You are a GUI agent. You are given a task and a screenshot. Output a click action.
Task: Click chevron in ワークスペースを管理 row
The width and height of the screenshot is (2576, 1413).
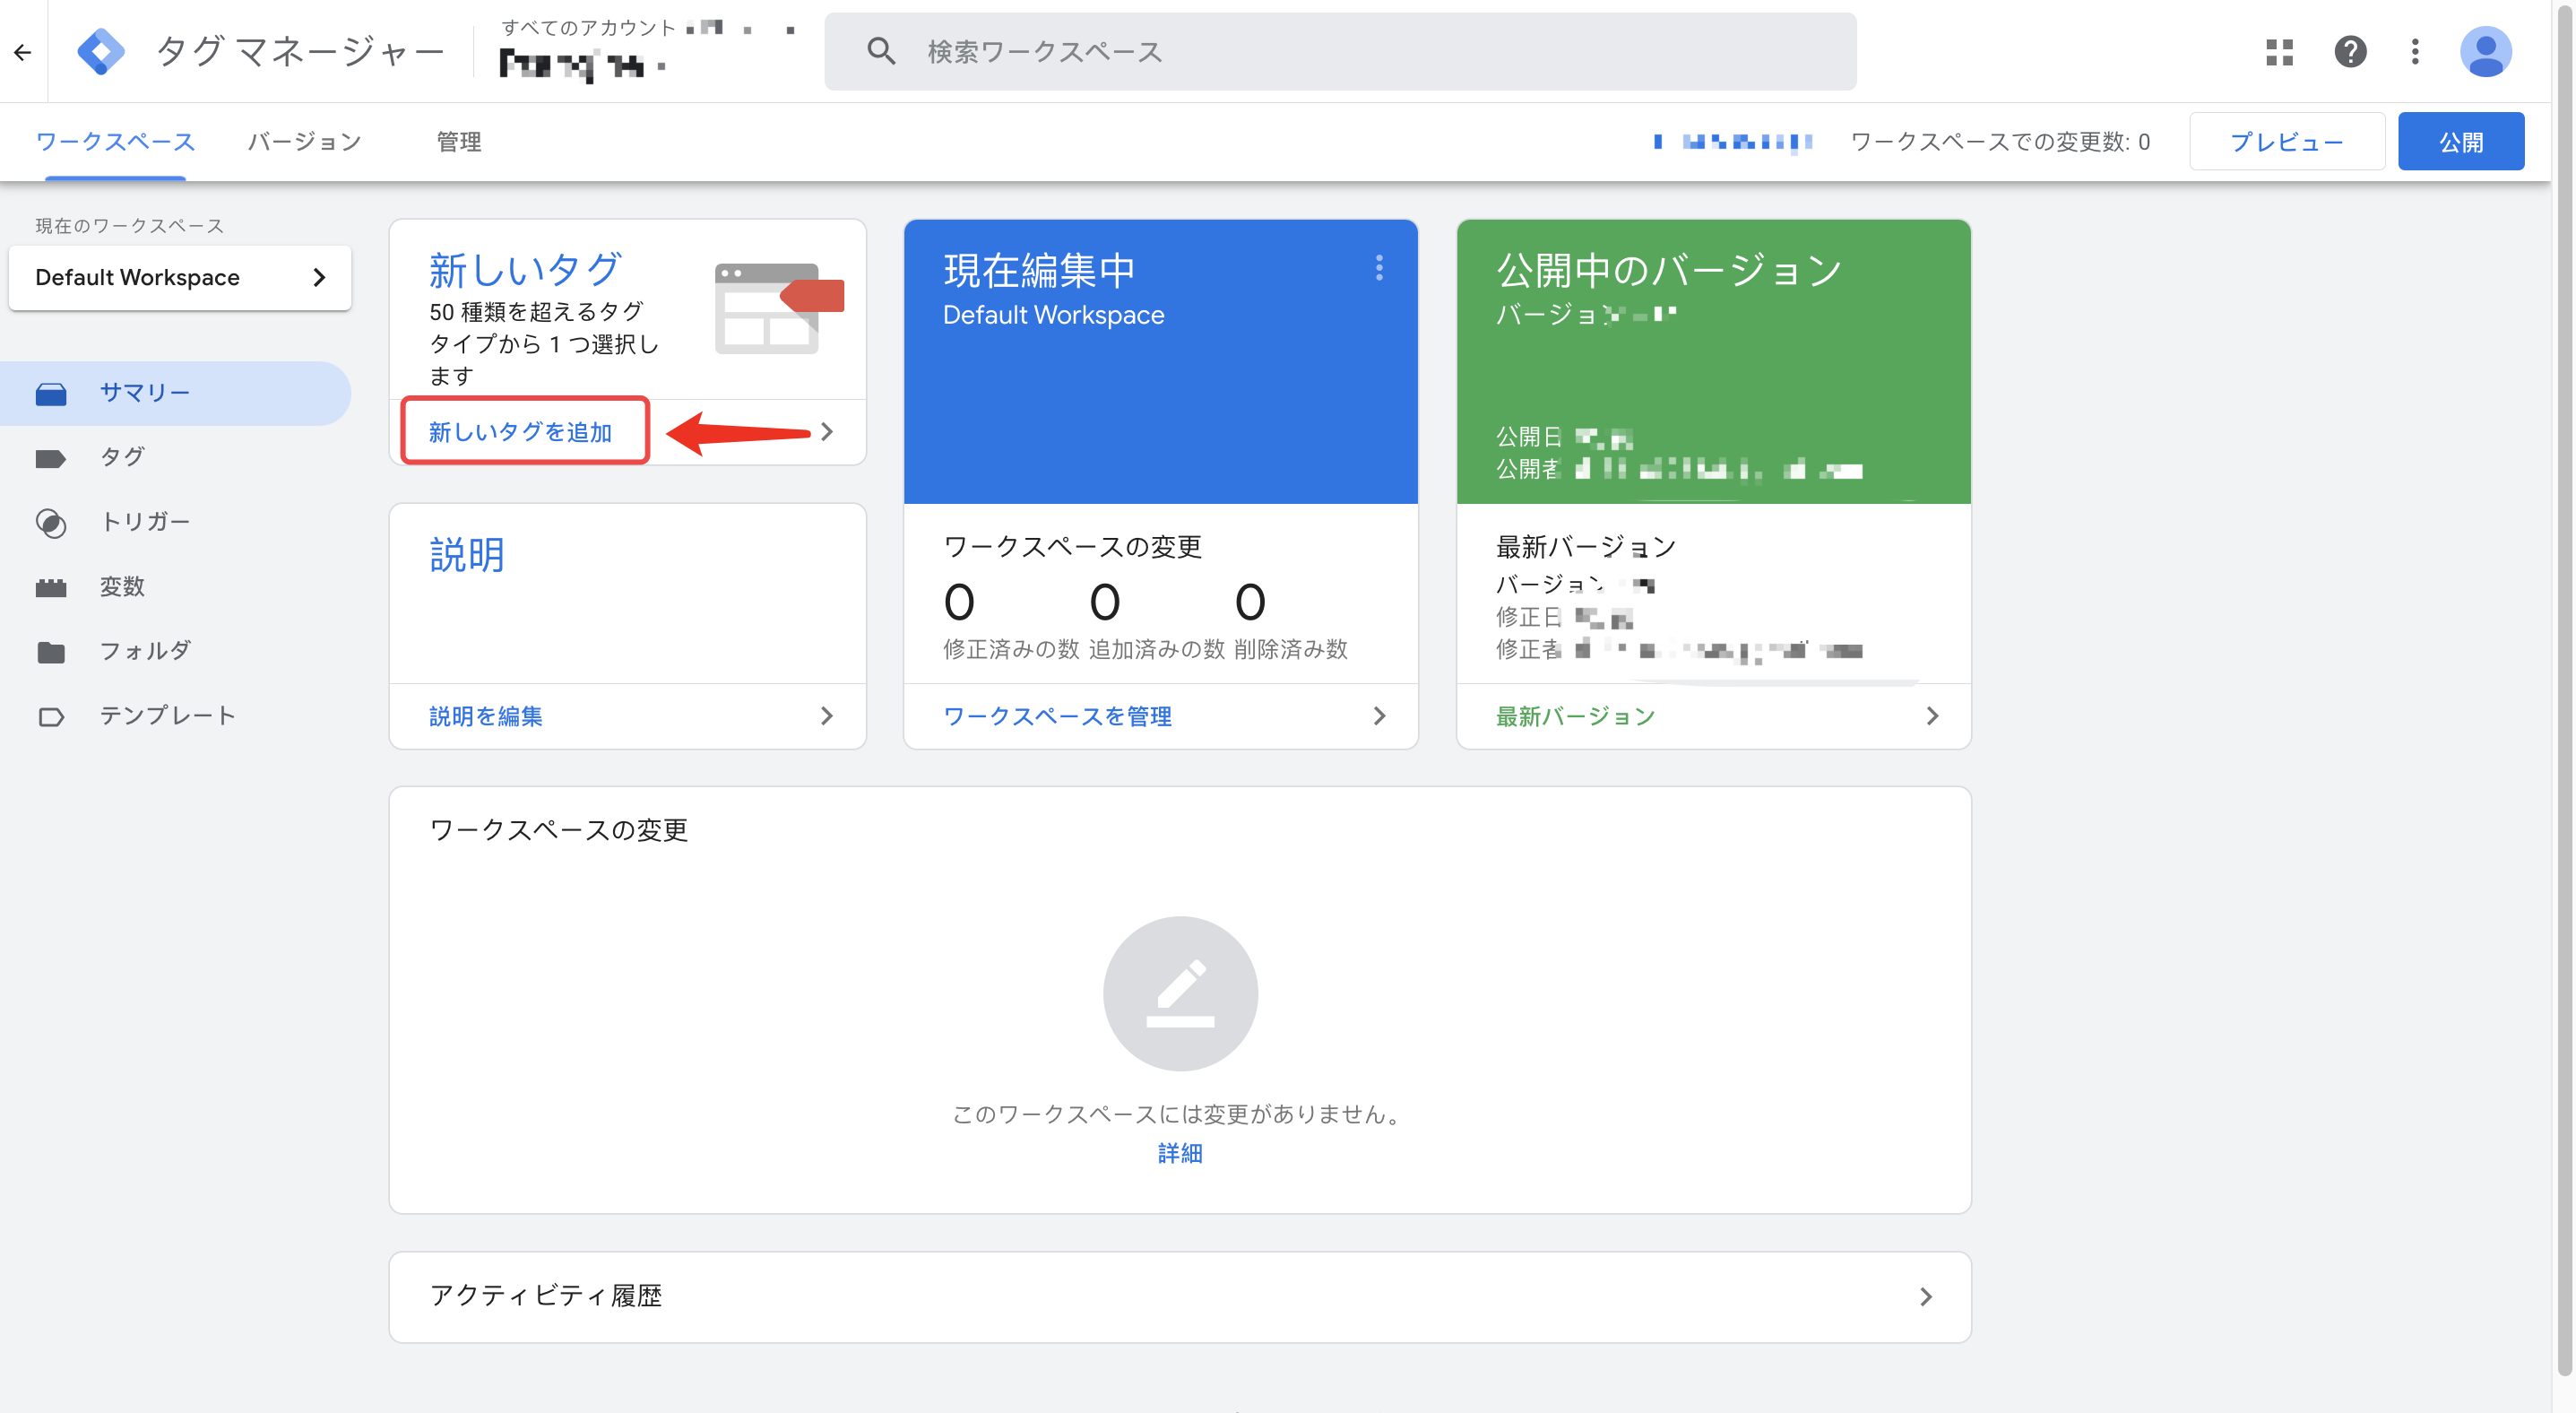point(1380,716)
